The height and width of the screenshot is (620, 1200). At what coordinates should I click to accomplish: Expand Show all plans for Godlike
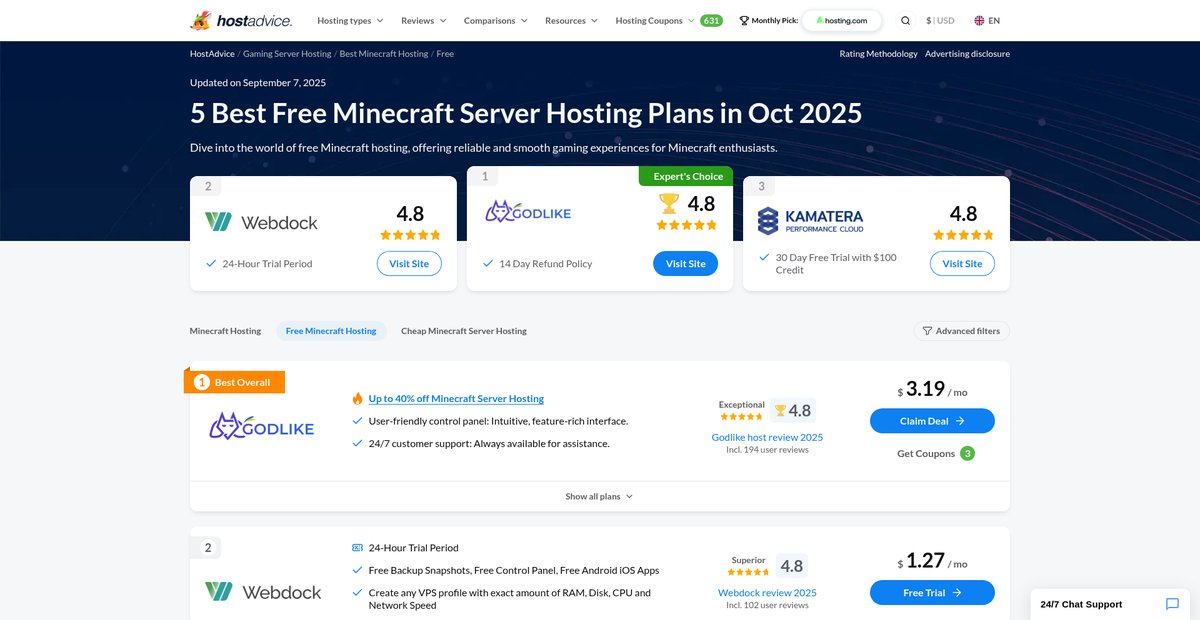pyautogui.click(x=599, y=497)
